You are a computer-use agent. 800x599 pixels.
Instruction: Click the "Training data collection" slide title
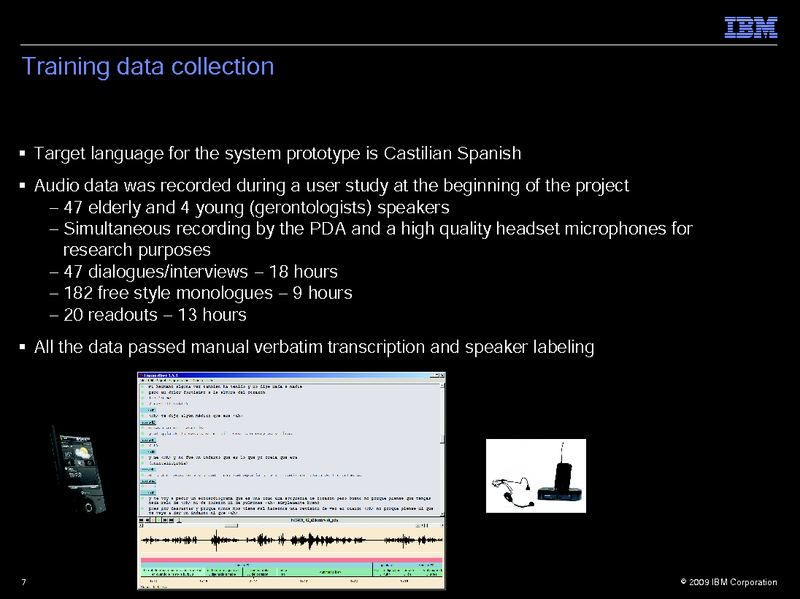[x=148, y=67]
